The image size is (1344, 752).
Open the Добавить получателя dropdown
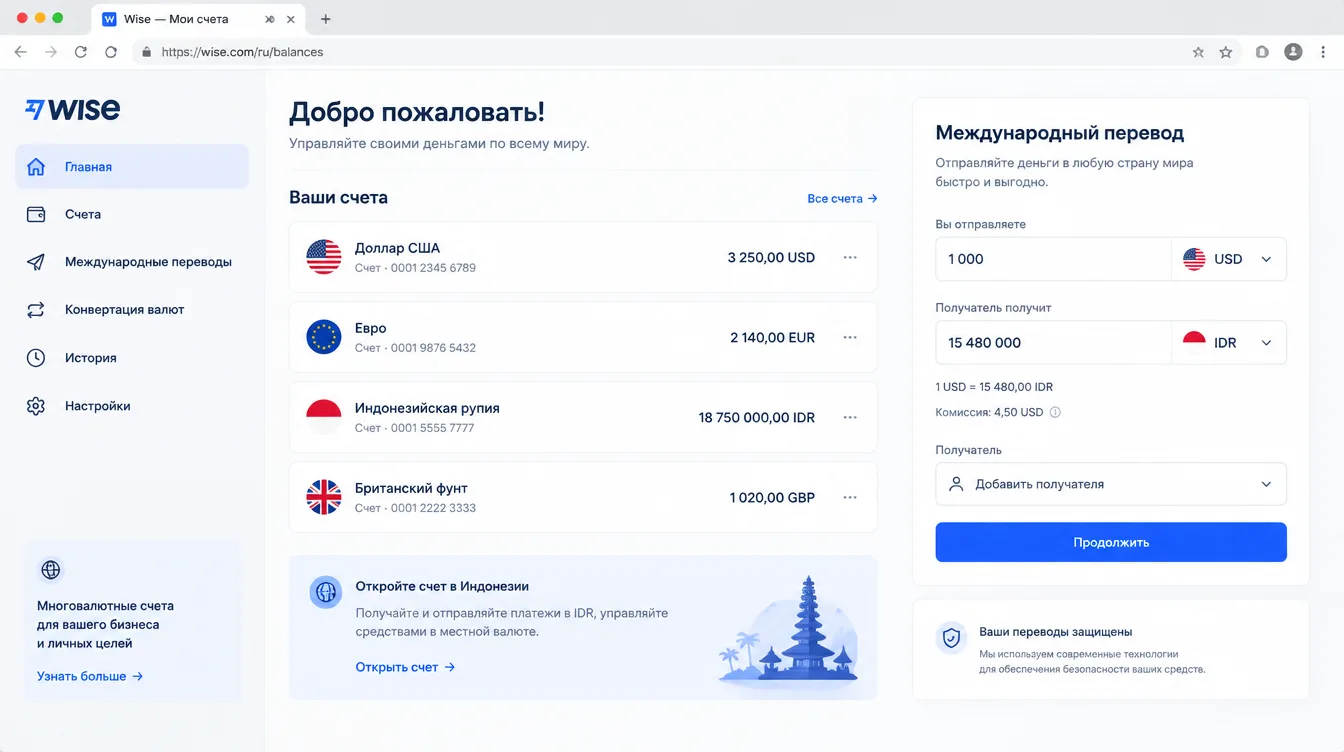click(1111, 484)
